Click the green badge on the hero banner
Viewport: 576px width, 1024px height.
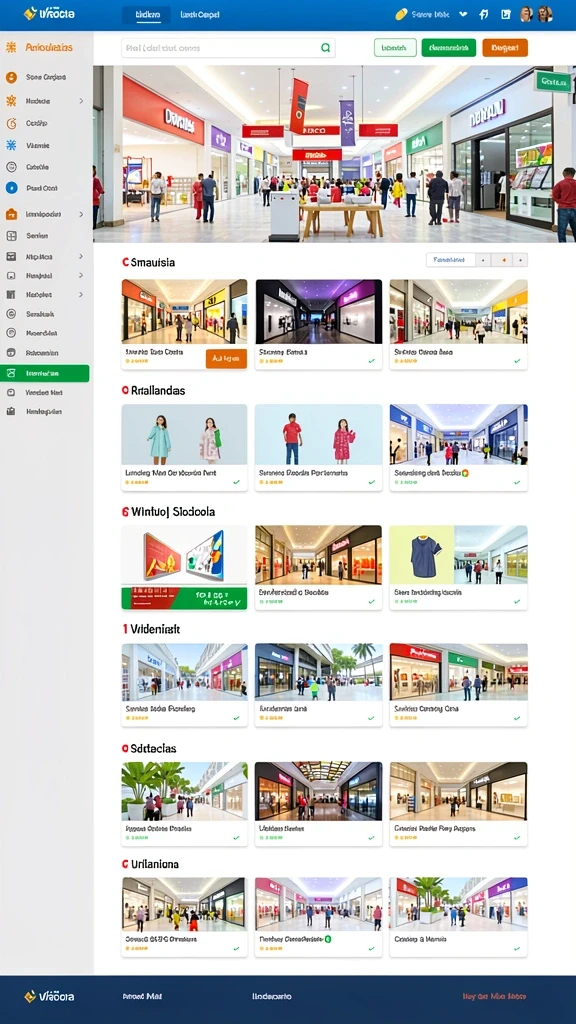pyautogui.click(x=553, y=82)
